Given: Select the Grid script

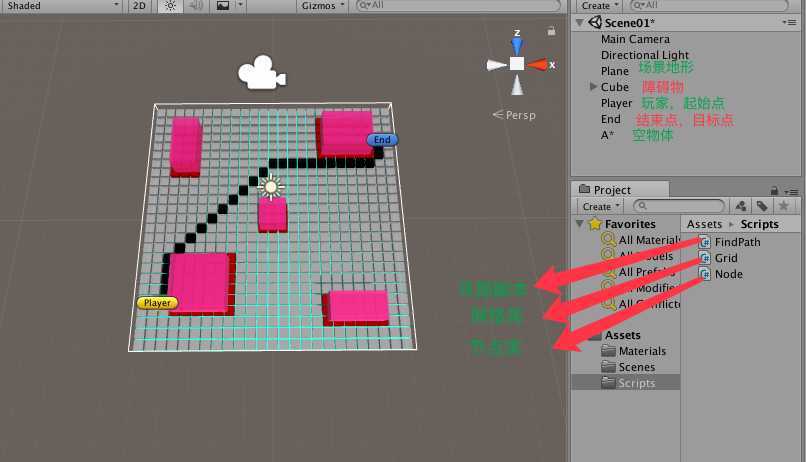Looking at the screenshot, I should (726, 257).
